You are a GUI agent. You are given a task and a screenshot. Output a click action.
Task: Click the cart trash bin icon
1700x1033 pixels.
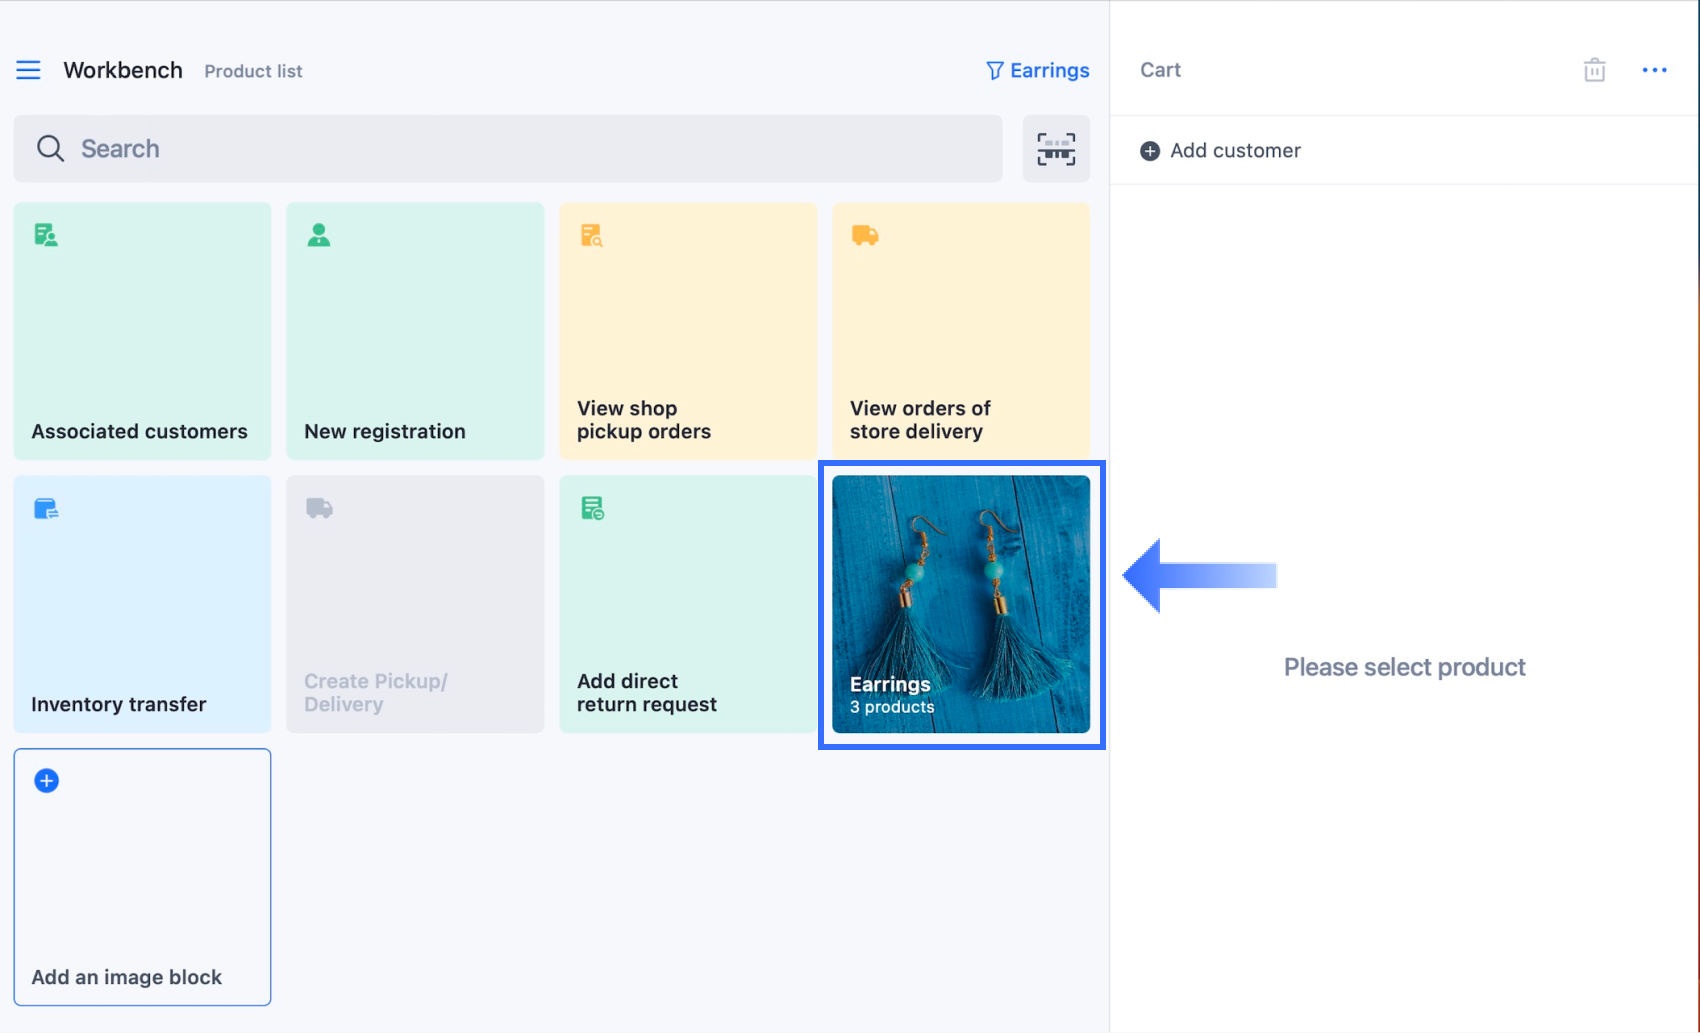point(1594,70)
